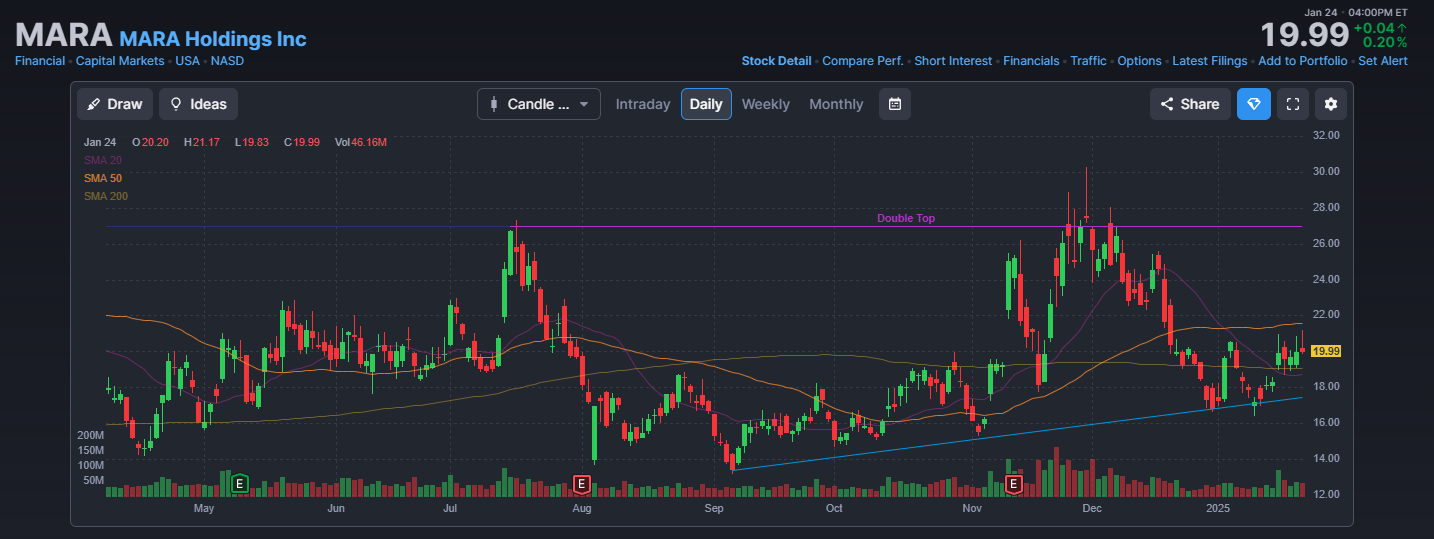Share the MARA chart
The width and height of the screenshot is (1434, 539).
point(1190,104)
